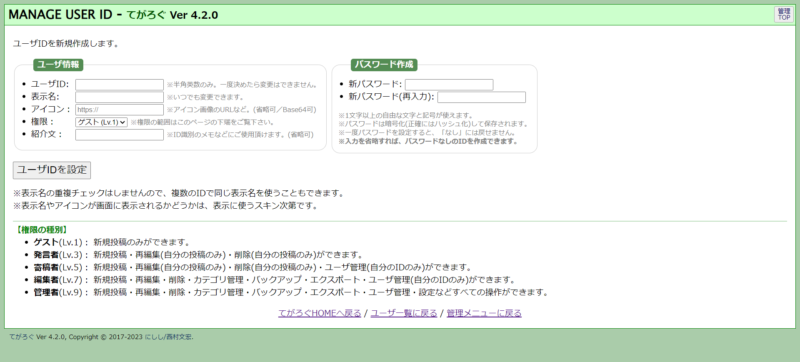
Task: Follow the 管理メニューに戻る link
Action: click(484, 313)
